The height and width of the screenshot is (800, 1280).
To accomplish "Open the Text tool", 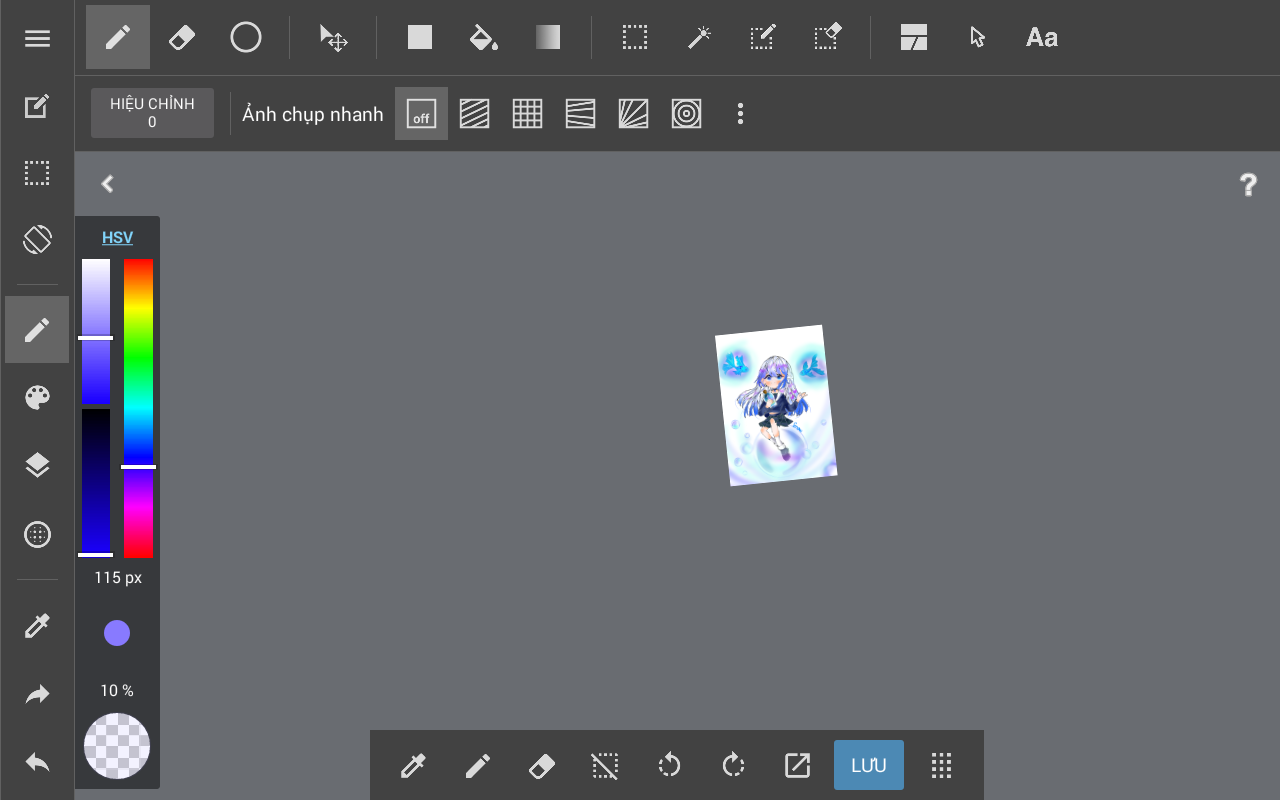I will click(1041, 38).
